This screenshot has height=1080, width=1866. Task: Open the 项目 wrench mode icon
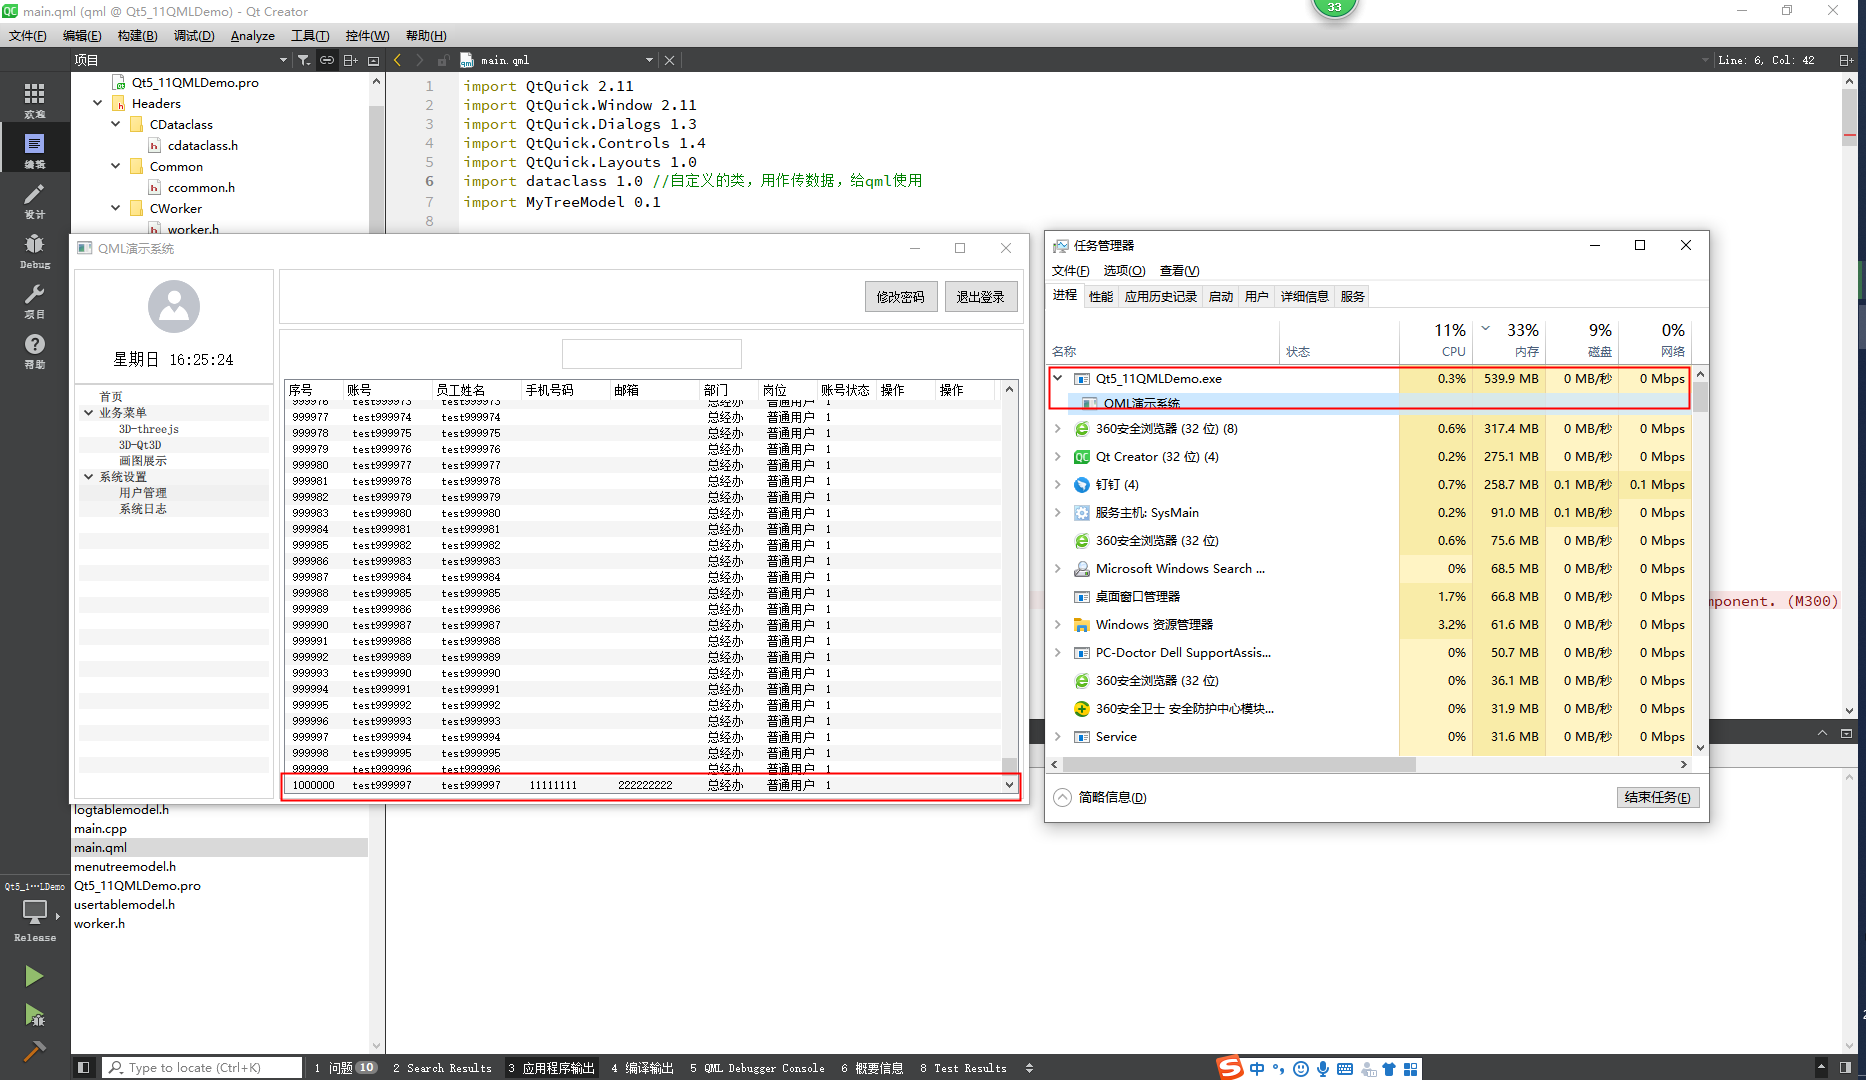click(x=35, y=298)
